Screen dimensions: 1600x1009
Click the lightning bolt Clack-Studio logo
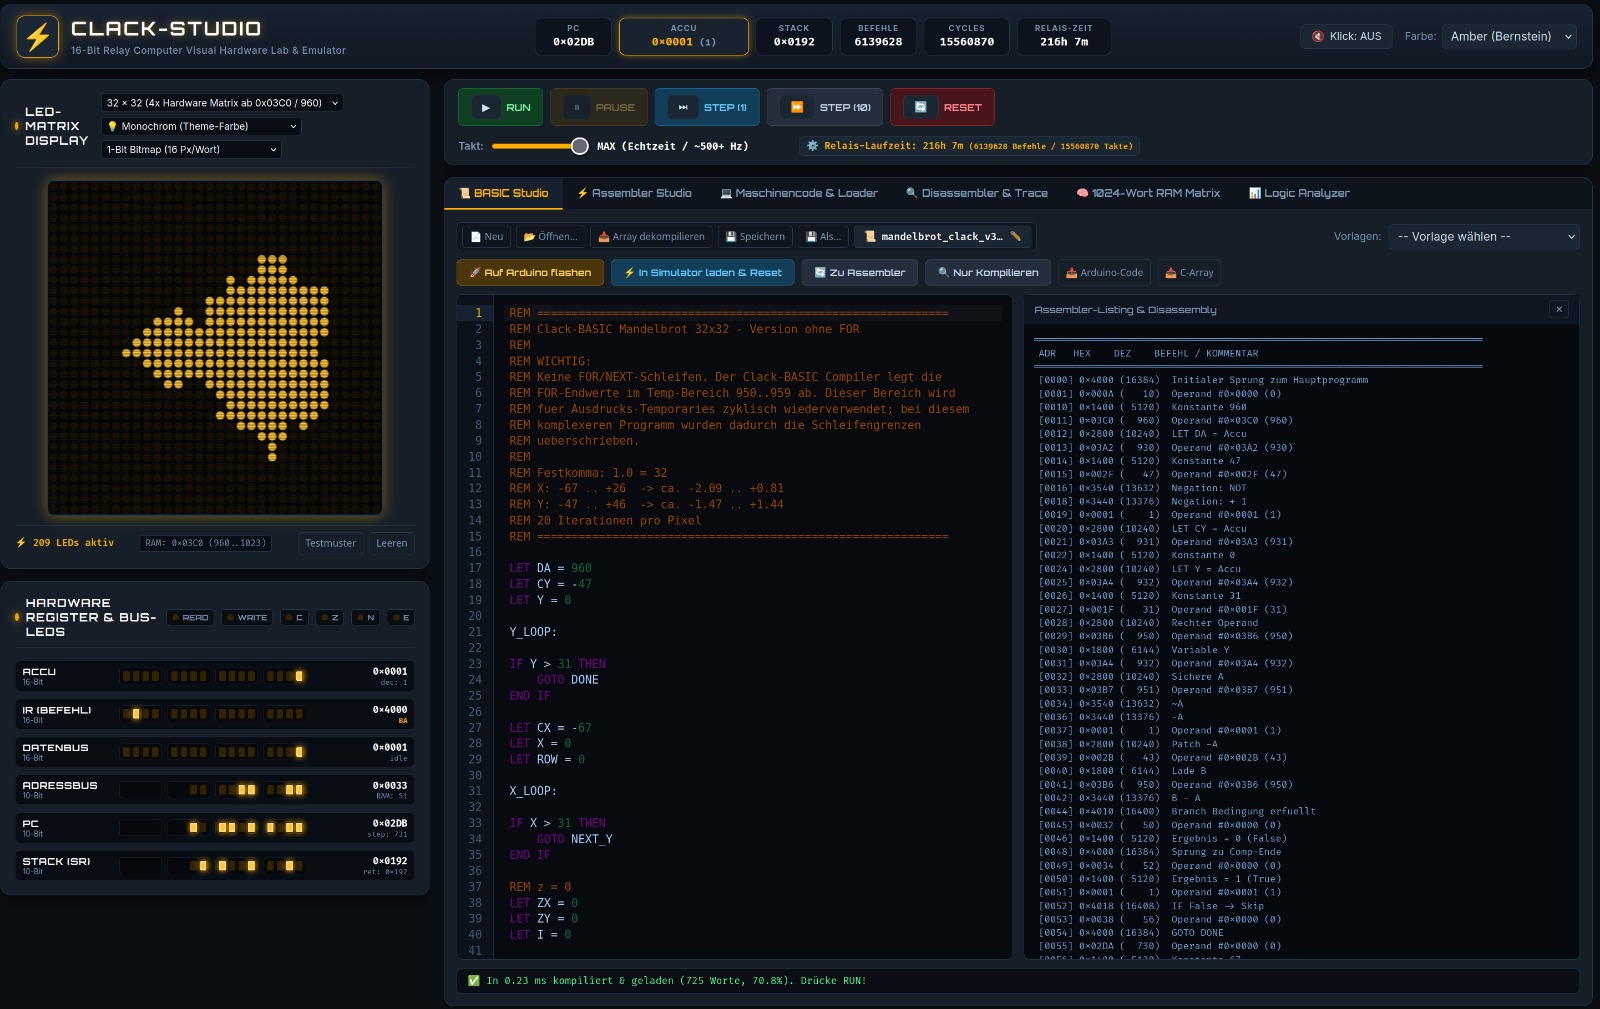[38, 37]
